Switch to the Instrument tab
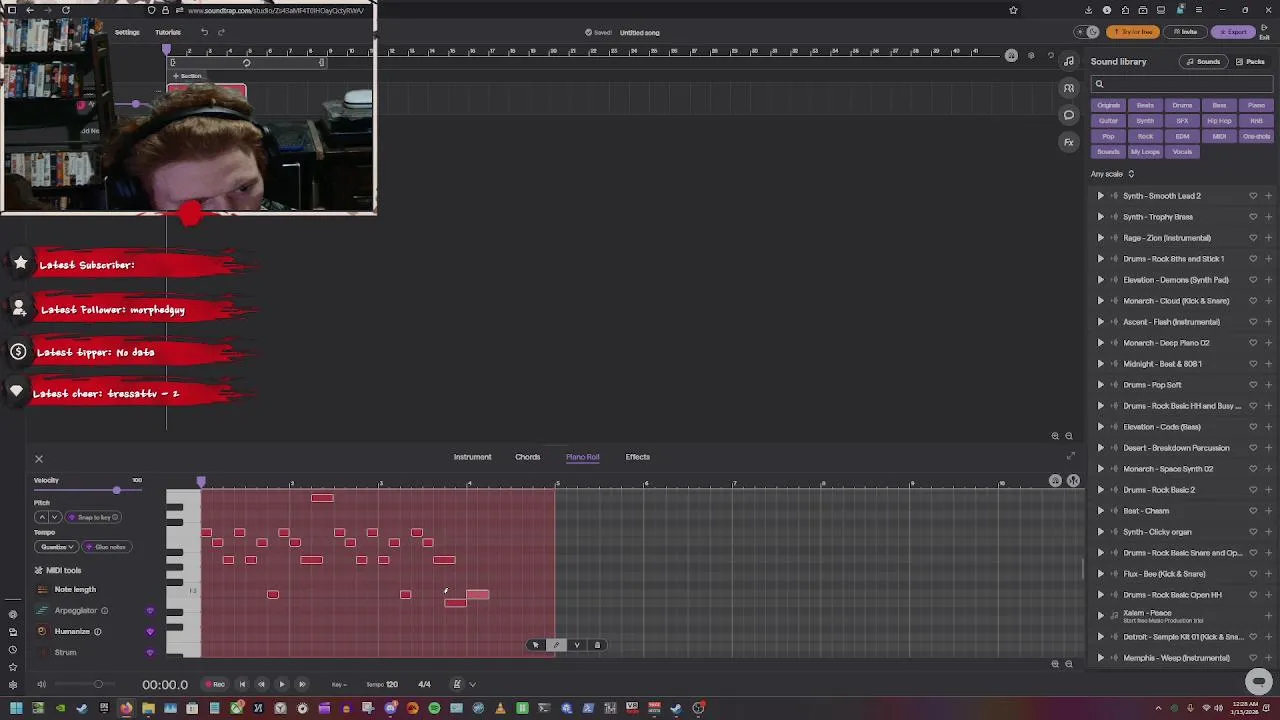 (x=472, y=457)
